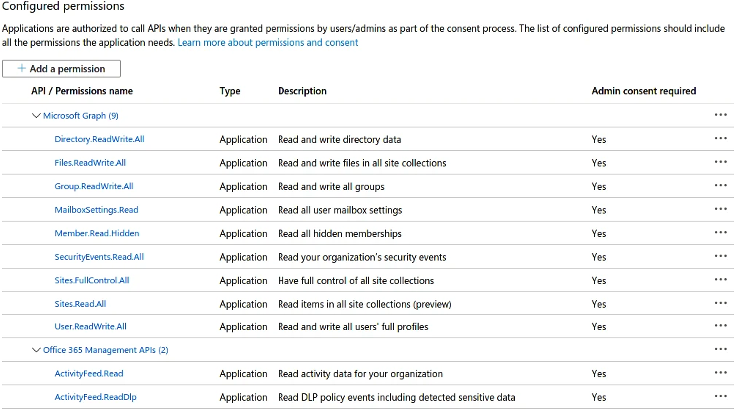Select 'Read and write all users' full profiles' text
Image resolution: width=742 pixels, height=410 pixels.
[x=353, y=327]
